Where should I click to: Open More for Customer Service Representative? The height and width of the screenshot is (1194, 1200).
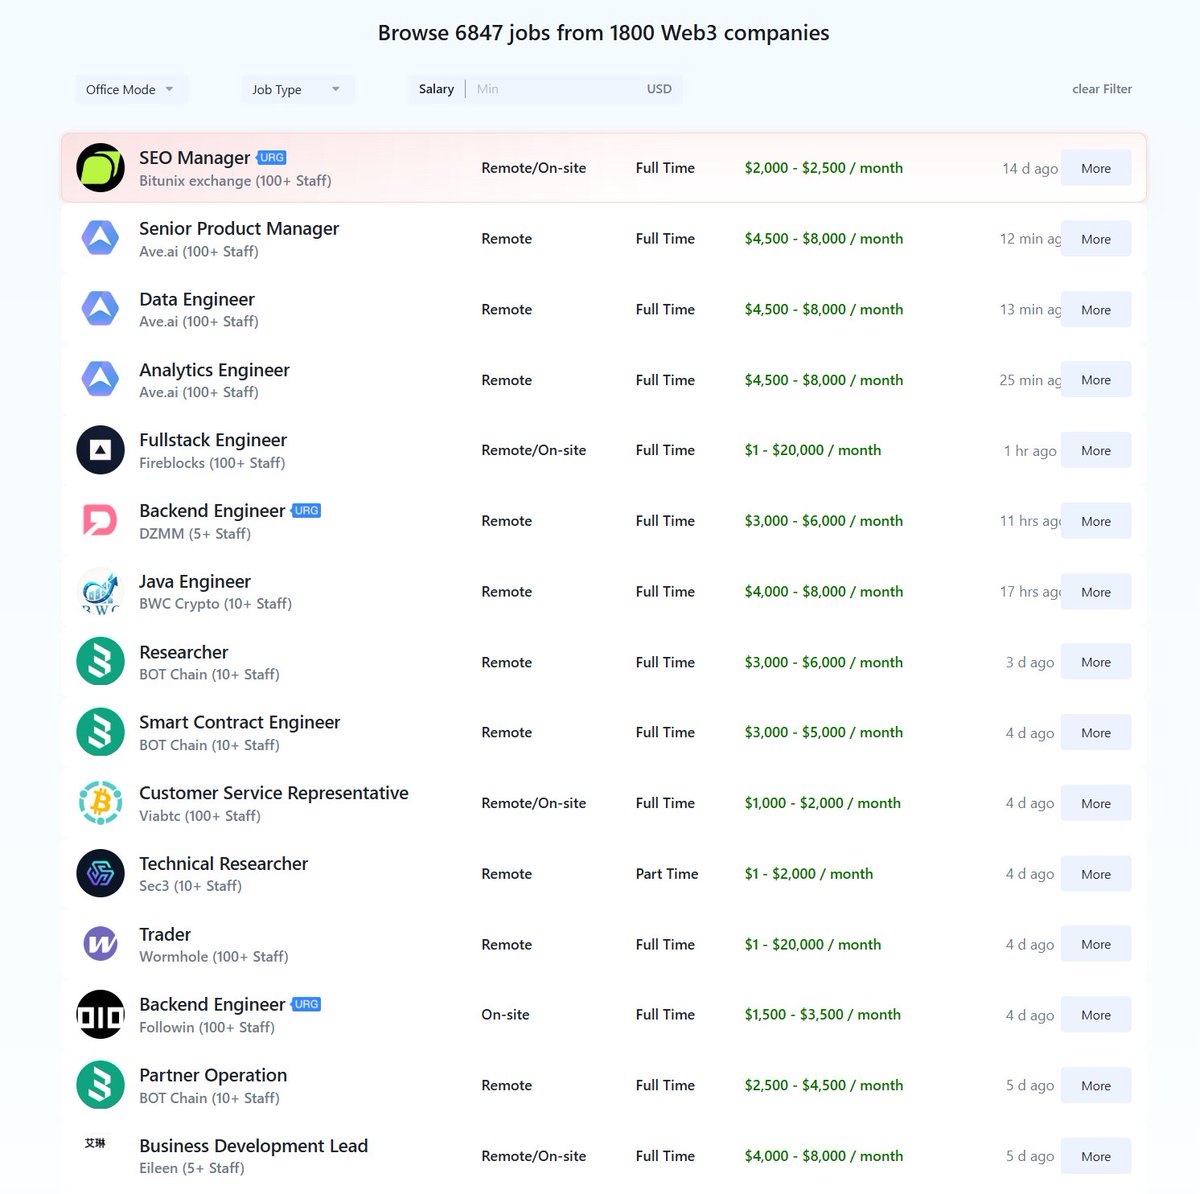tap(1096, 803)
